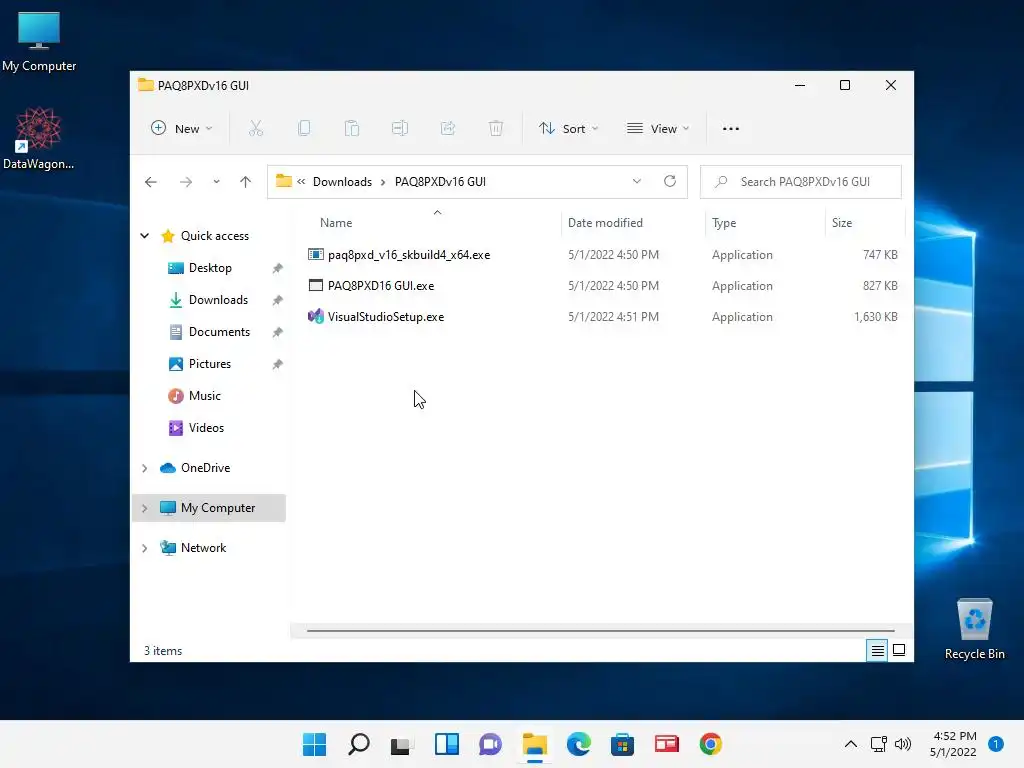
Task: Open Task View on taskbar
Action: (x=402, y=744)
